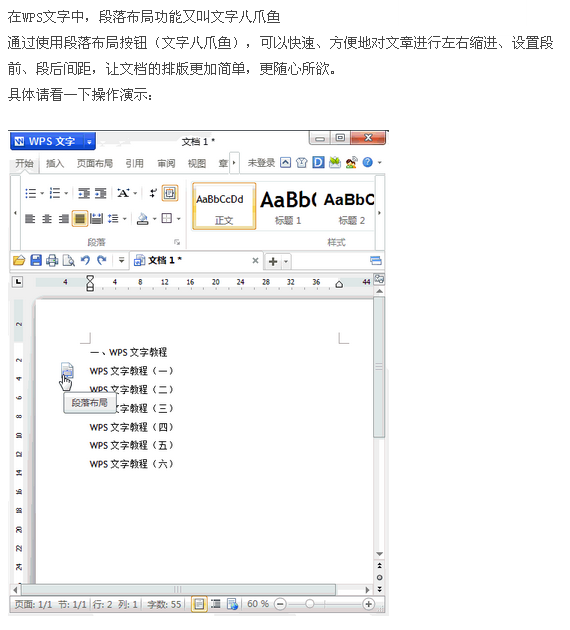Switch to outline view icon

point(216,604)
